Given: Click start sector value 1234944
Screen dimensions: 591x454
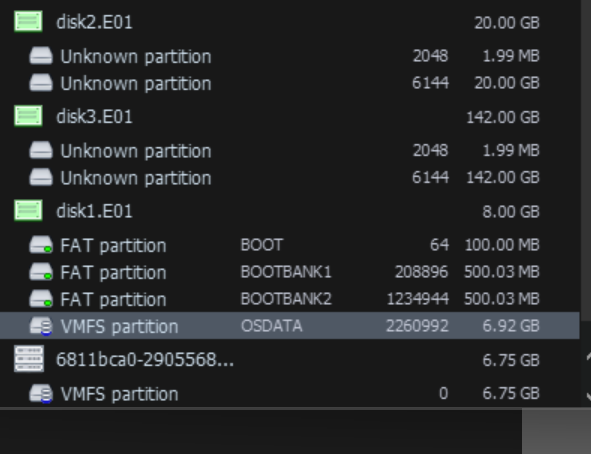Looking at the screenshot, I should (418, 299).
